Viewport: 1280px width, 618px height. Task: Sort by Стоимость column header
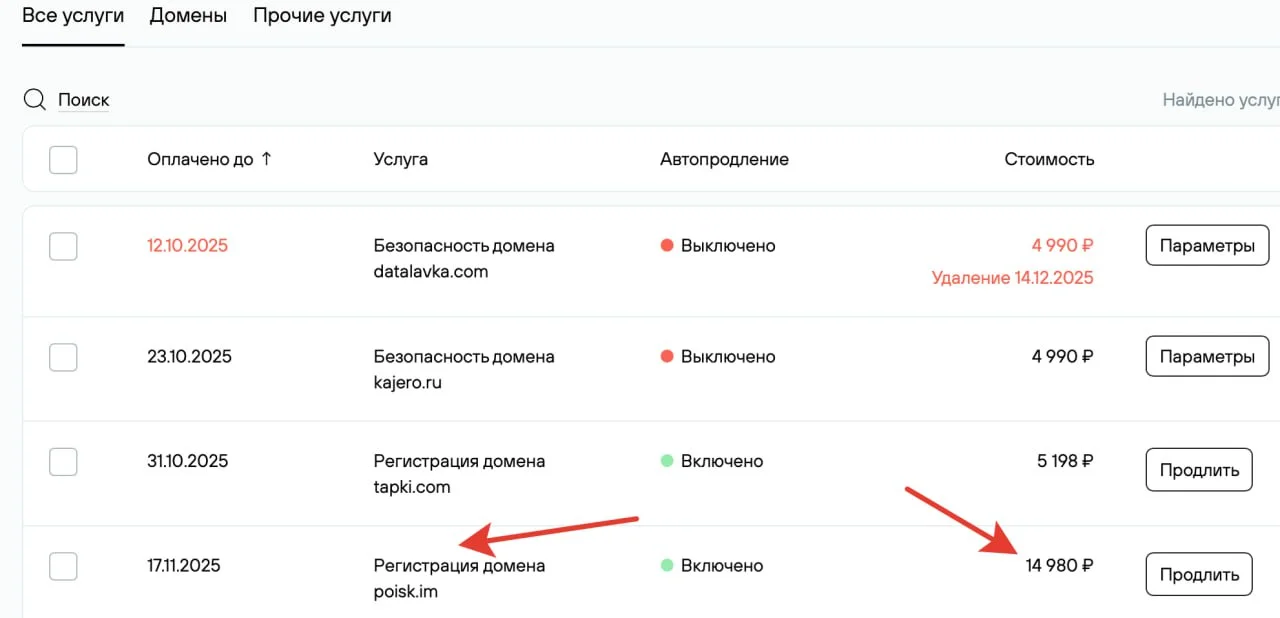(x=1049, y=159)
